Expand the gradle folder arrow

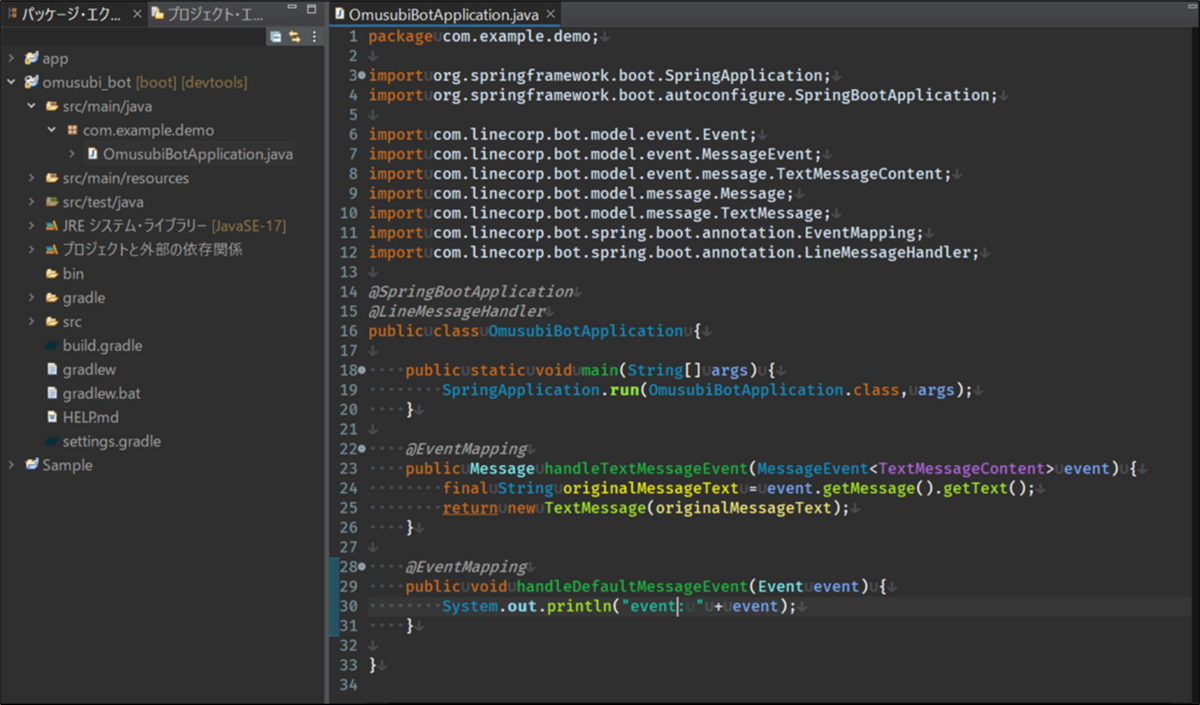point(31,298)
